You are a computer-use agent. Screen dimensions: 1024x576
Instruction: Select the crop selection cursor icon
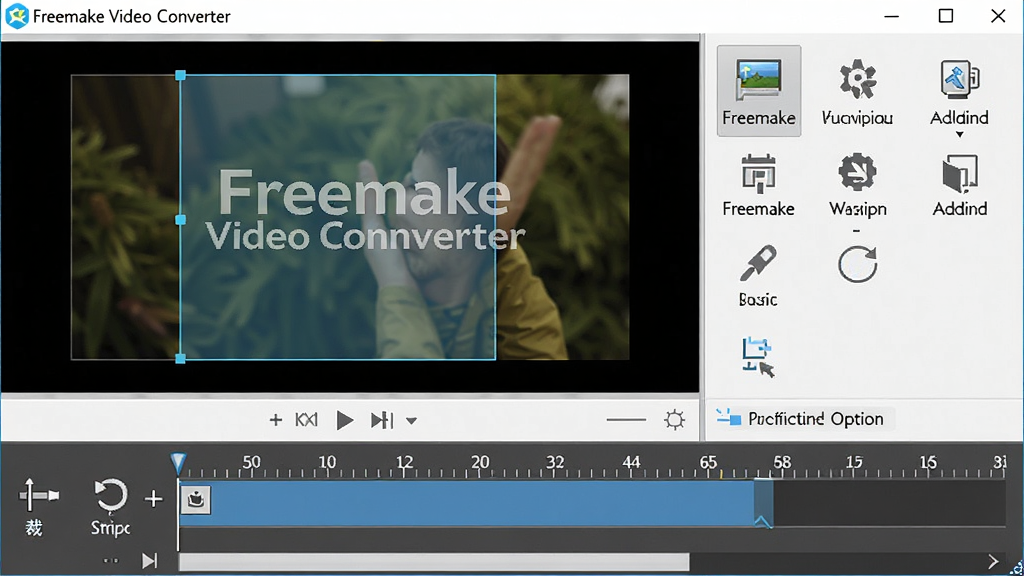pos(758,357)
